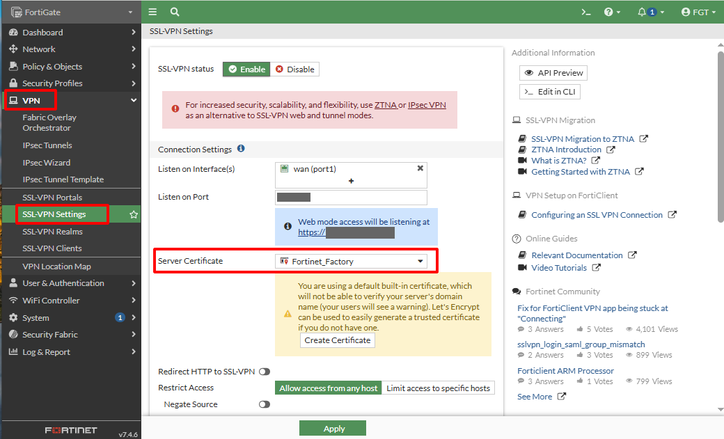Open the search magnifier icon
The height and width of the screenshot is (439, 724).
click(x=175, y=12)
